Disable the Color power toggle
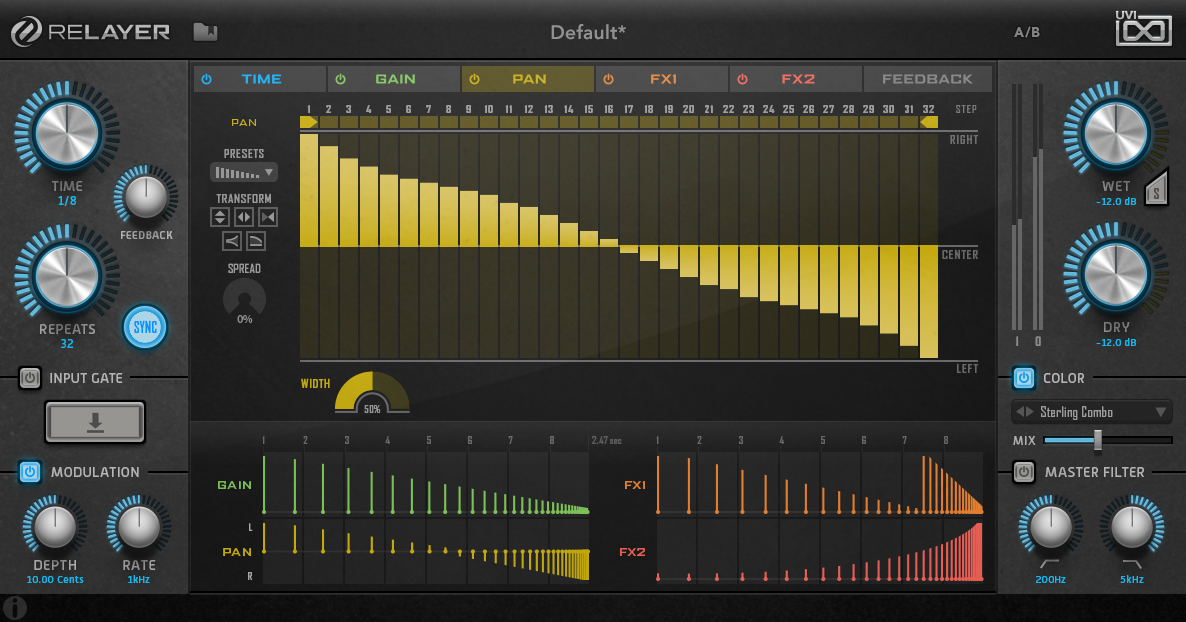This screenshot has height=622, width=1186. [1024, 378]
